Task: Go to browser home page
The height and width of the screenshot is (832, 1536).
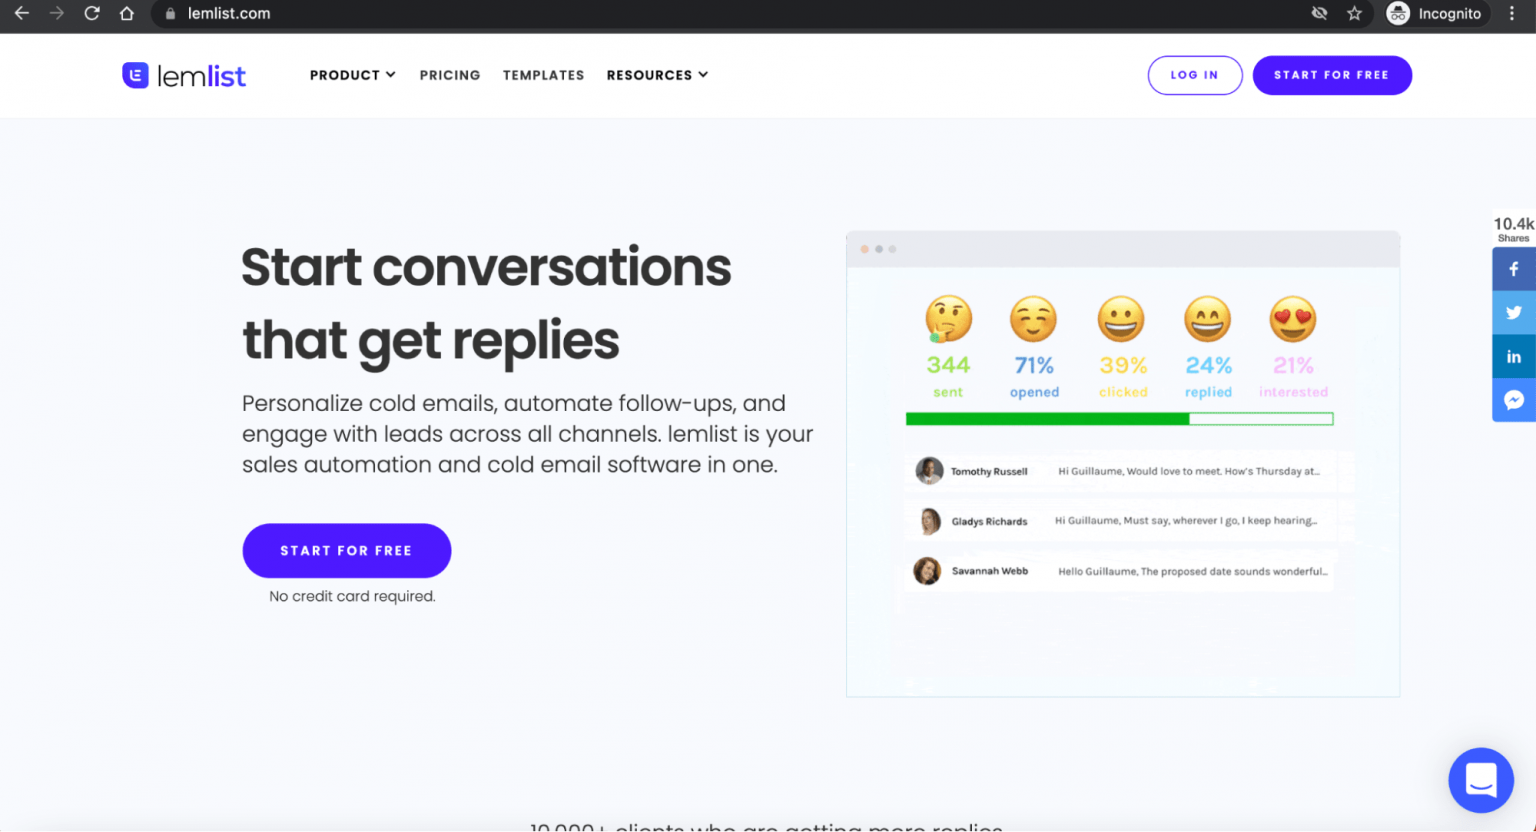Action: click(128, 13)
